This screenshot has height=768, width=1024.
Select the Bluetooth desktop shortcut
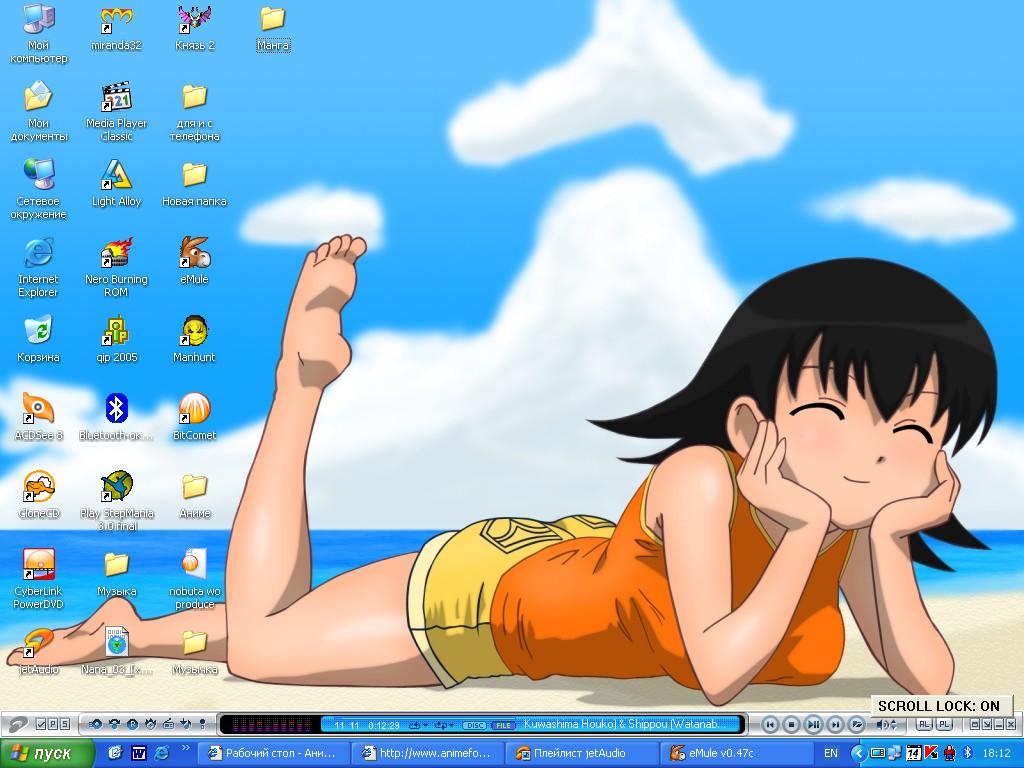(116, 417)
